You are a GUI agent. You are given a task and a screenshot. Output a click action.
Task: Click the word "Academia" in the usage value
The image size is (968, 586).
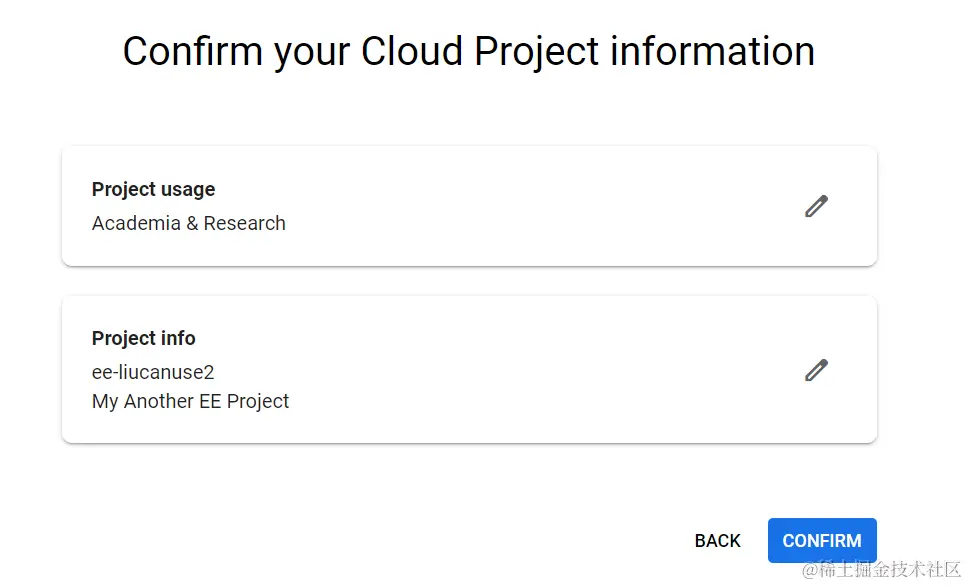coord(136,223)
